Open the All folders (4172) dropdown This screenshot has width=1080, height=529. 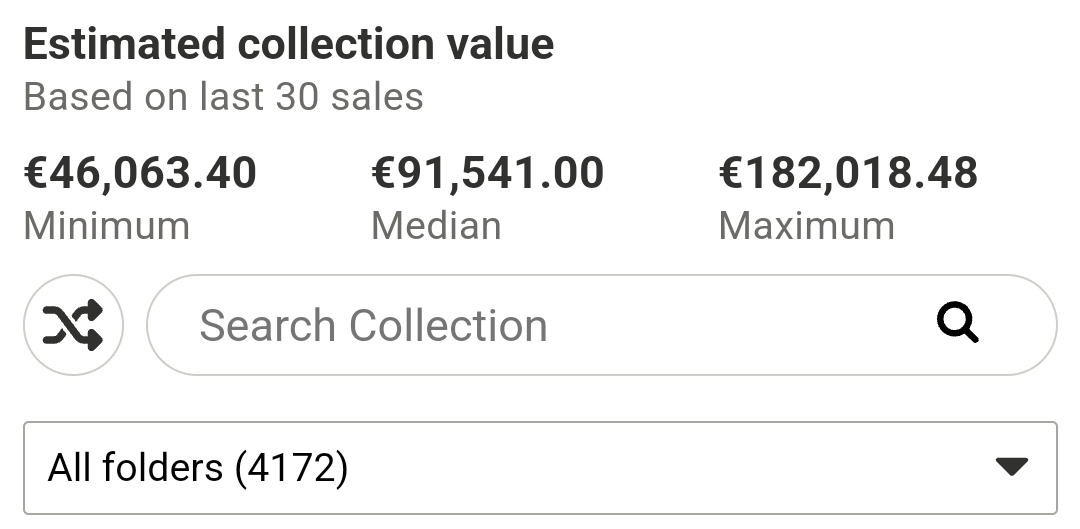point(540,468)
